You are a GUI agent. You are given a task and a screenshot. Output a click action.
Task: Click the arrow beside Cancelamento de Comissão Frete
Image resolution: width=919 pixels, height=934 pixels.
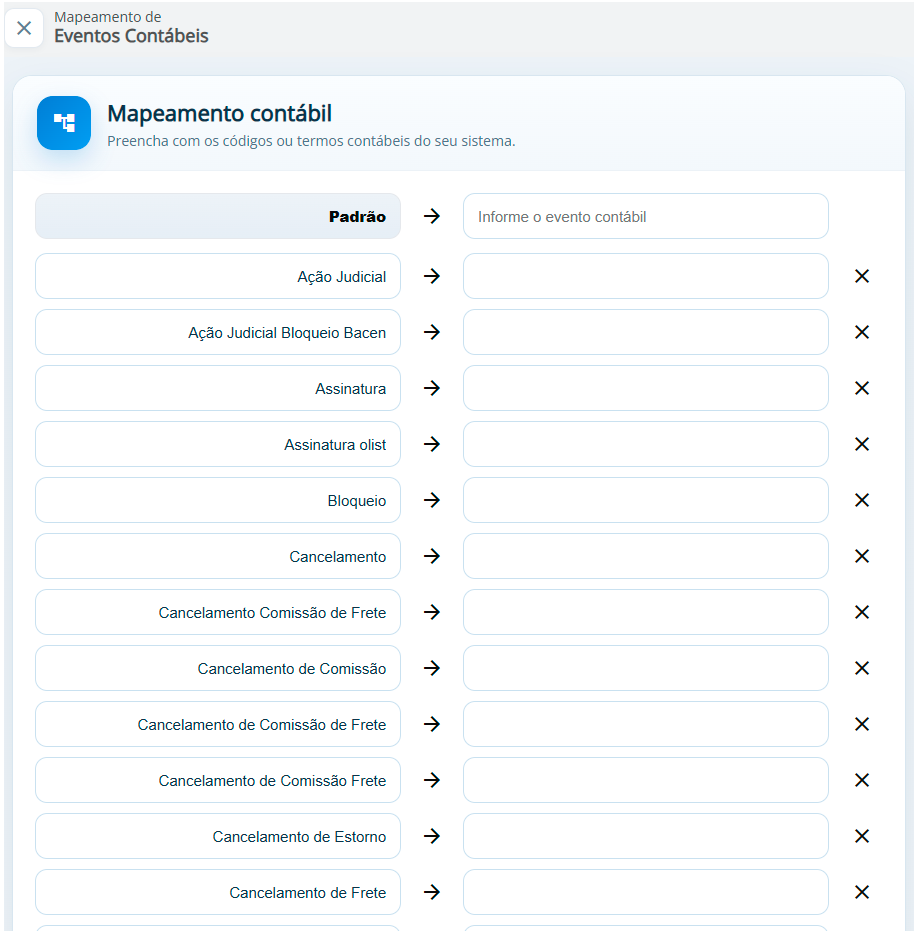[x=432, y=780]
